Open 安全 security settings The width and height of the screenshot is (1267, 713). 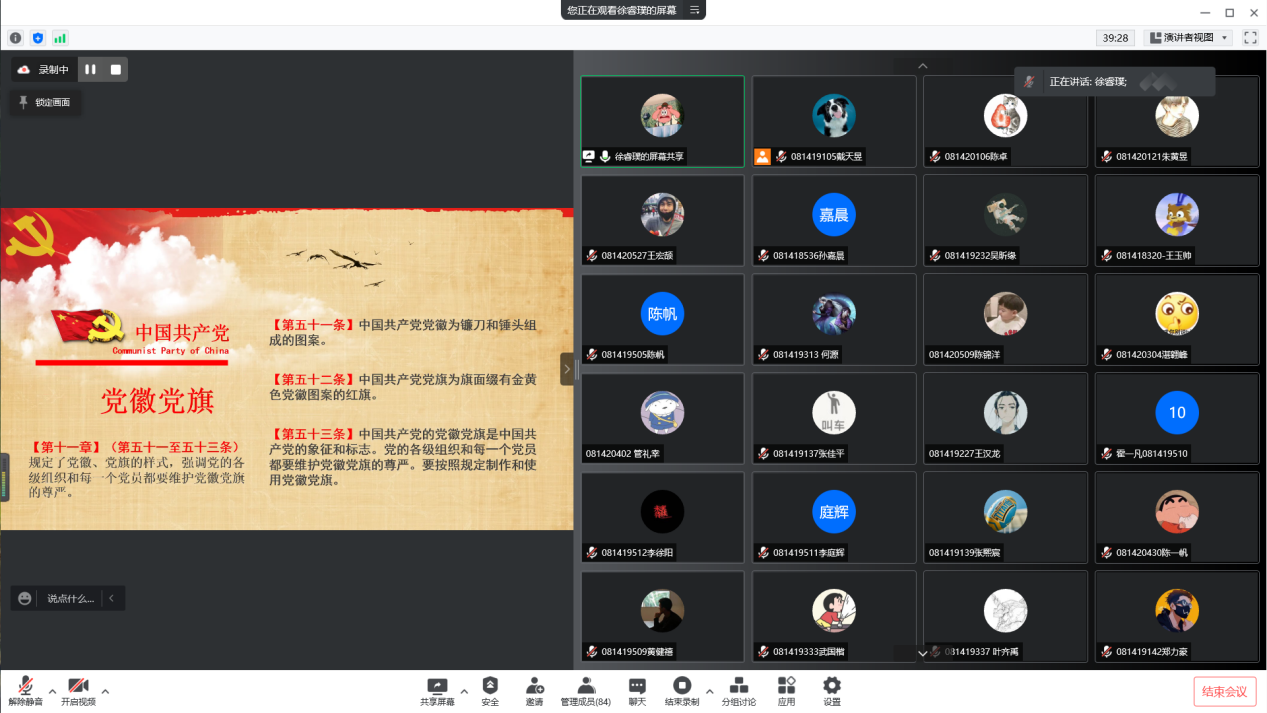coord(490,692)
